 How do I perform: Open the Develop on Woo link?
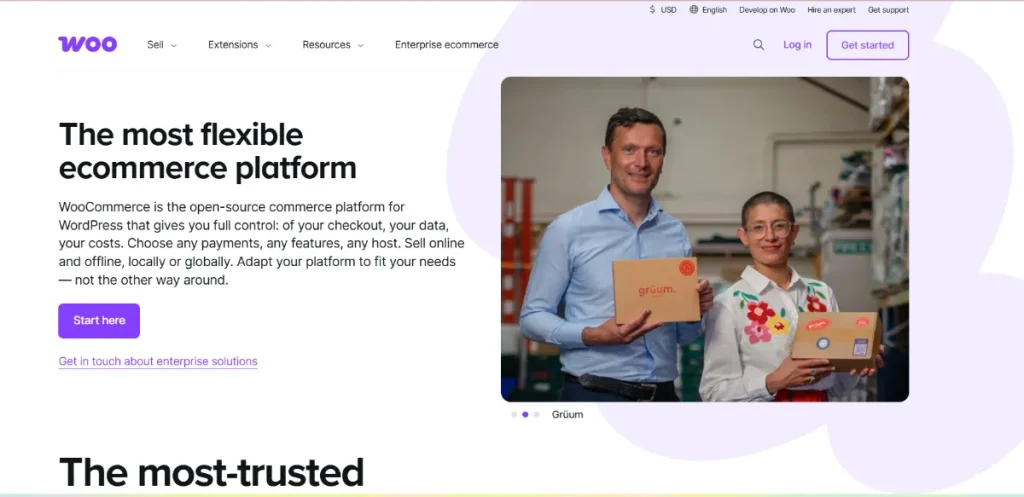767,10
